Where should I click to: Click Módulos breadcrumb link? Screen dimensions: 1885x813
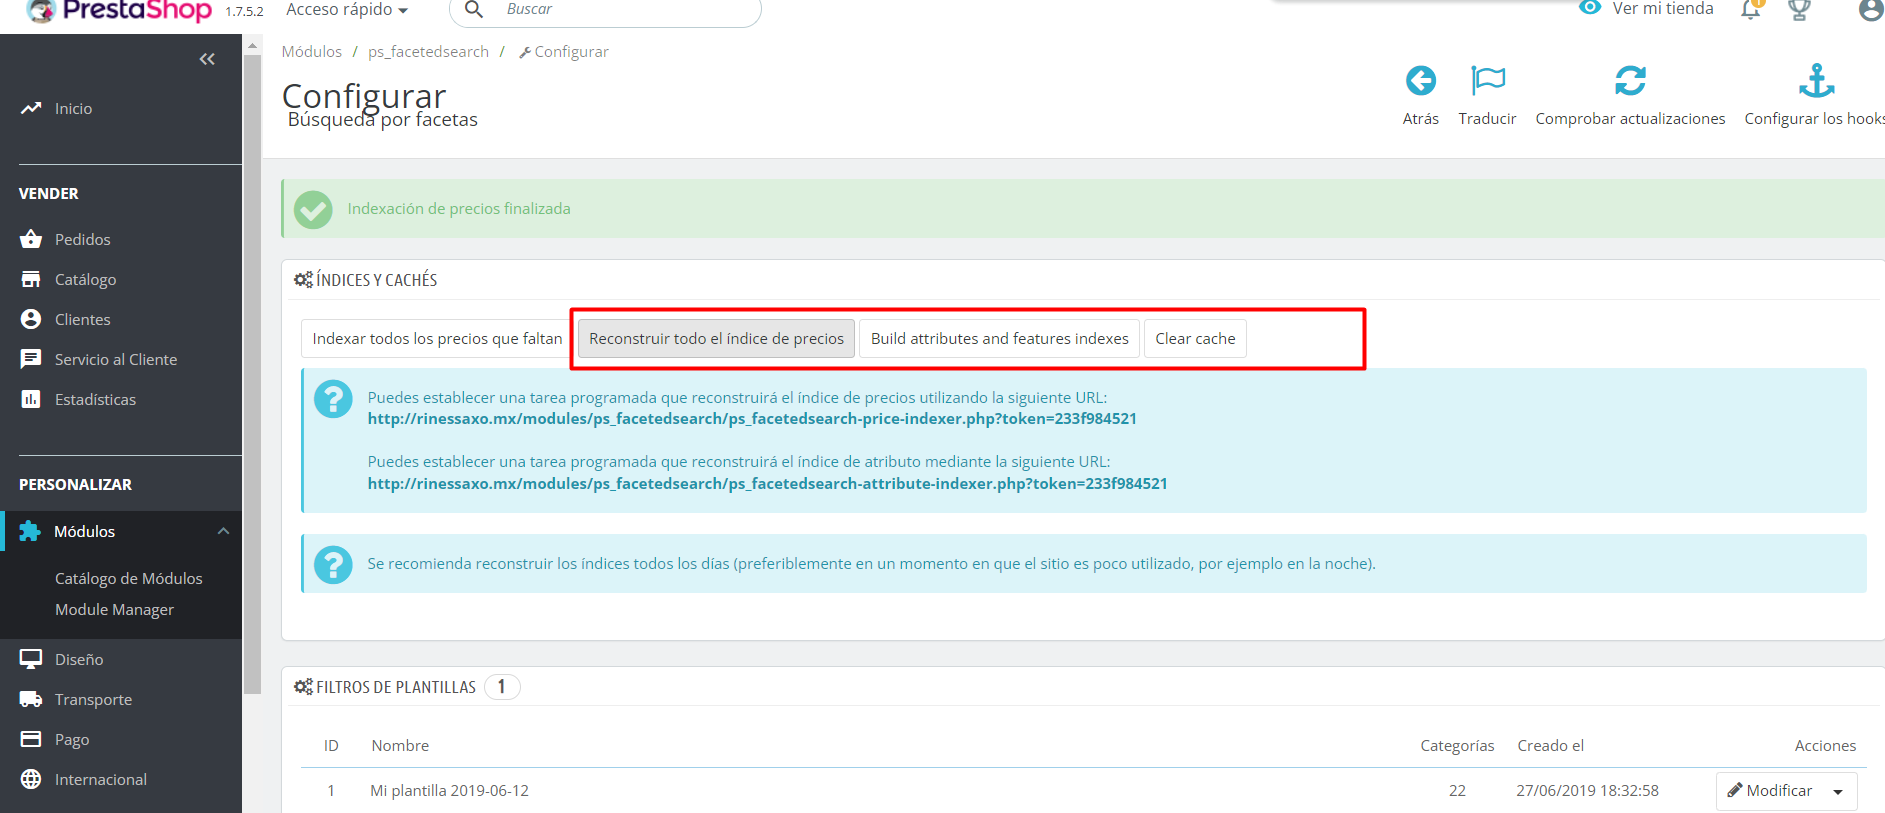311,51
